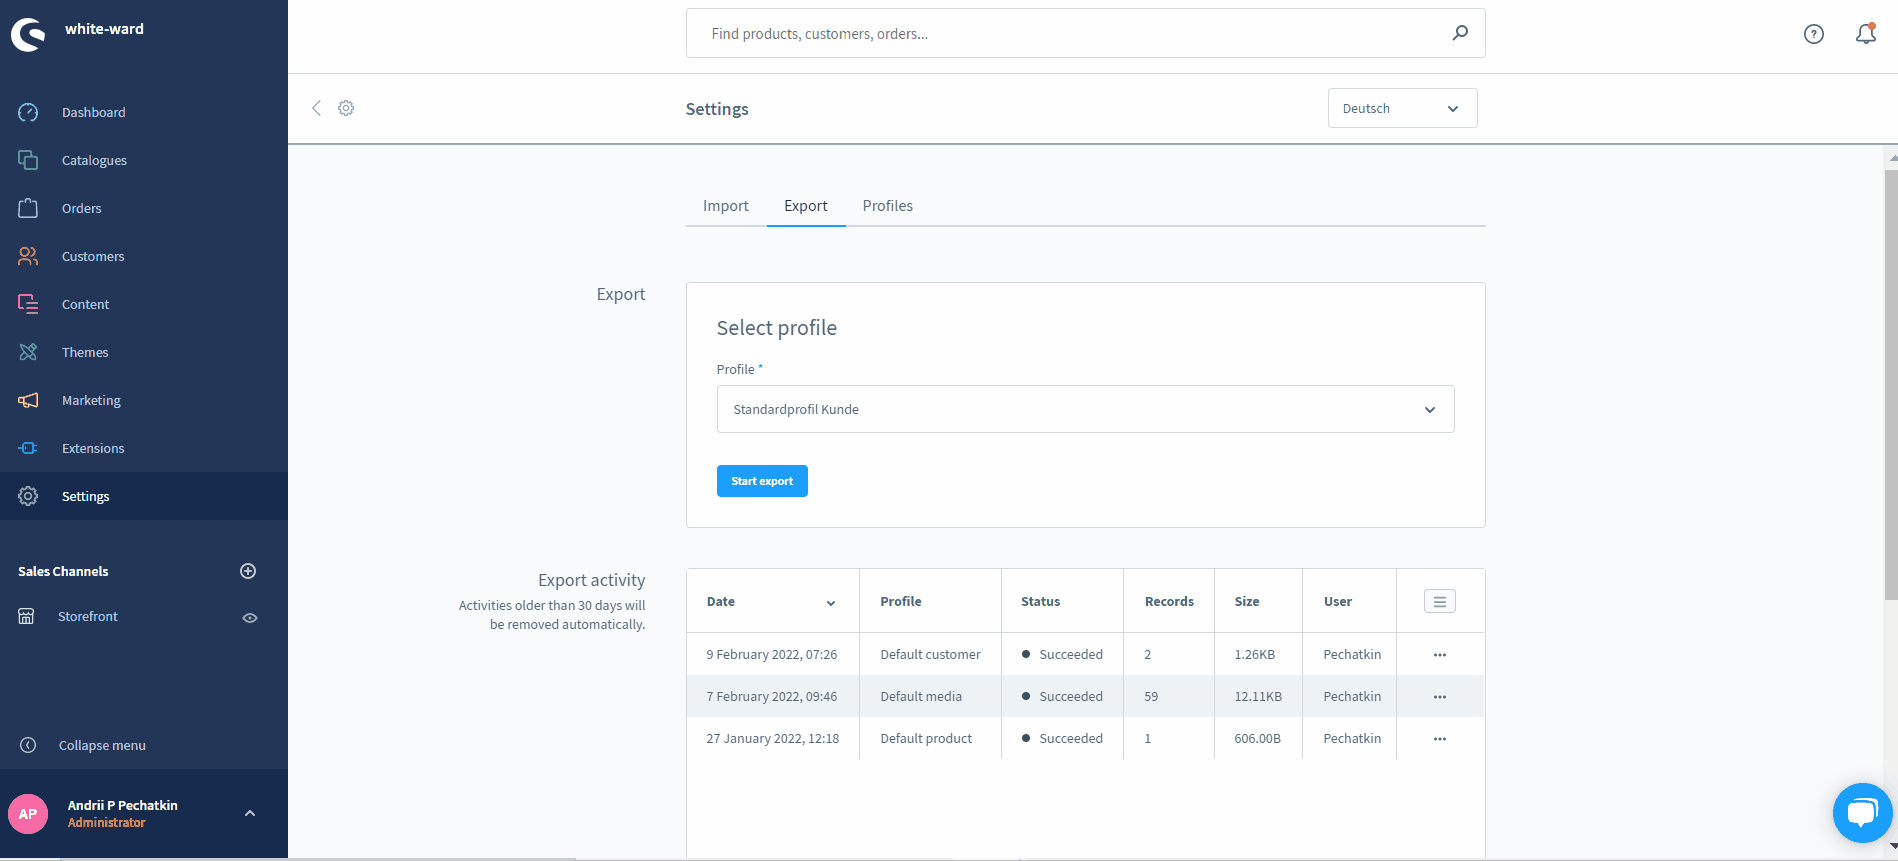This screenshot has height=861, width=1898.
Task: Open the Profile select dropdown
Action: [x=1085, y=409]
